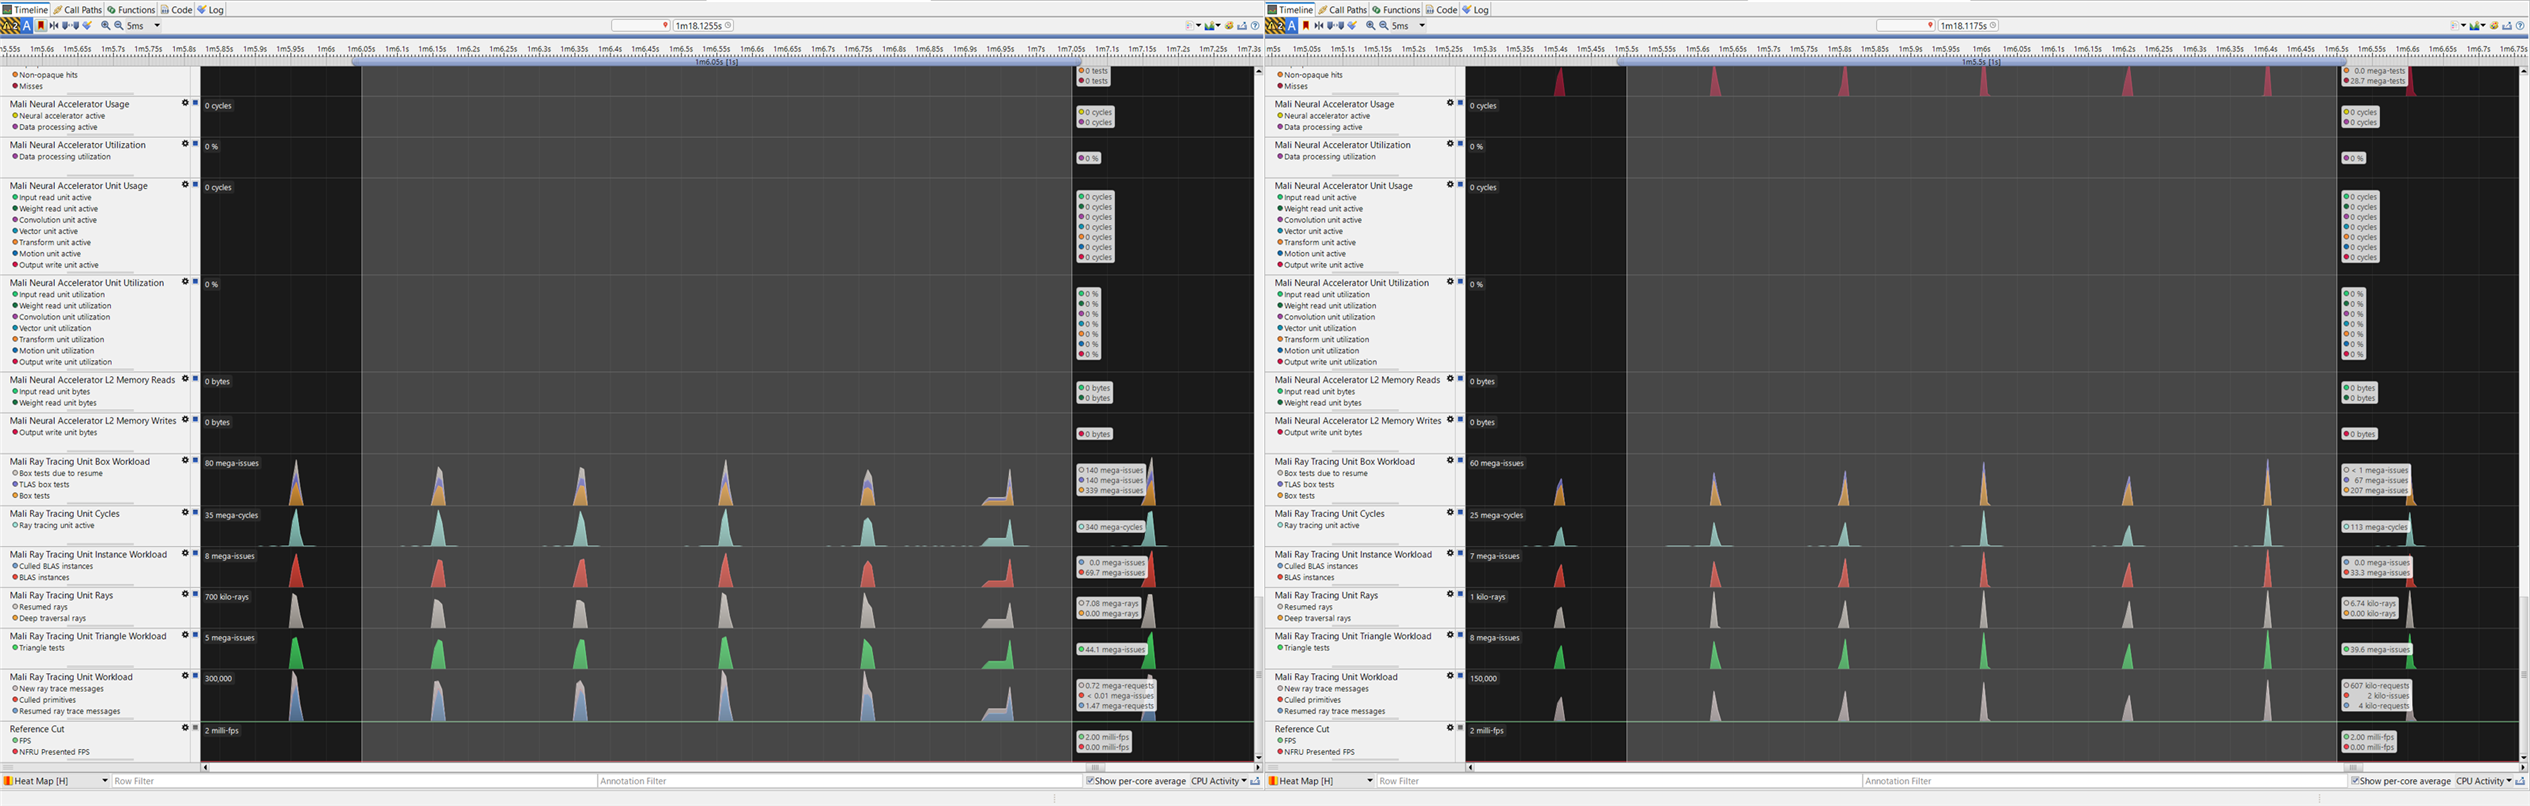The image size is (2530, 806).
Task: Toggle the square button on Mali Ray Tracing Unit Box Workload row, right window
Action: (1460, 461)
